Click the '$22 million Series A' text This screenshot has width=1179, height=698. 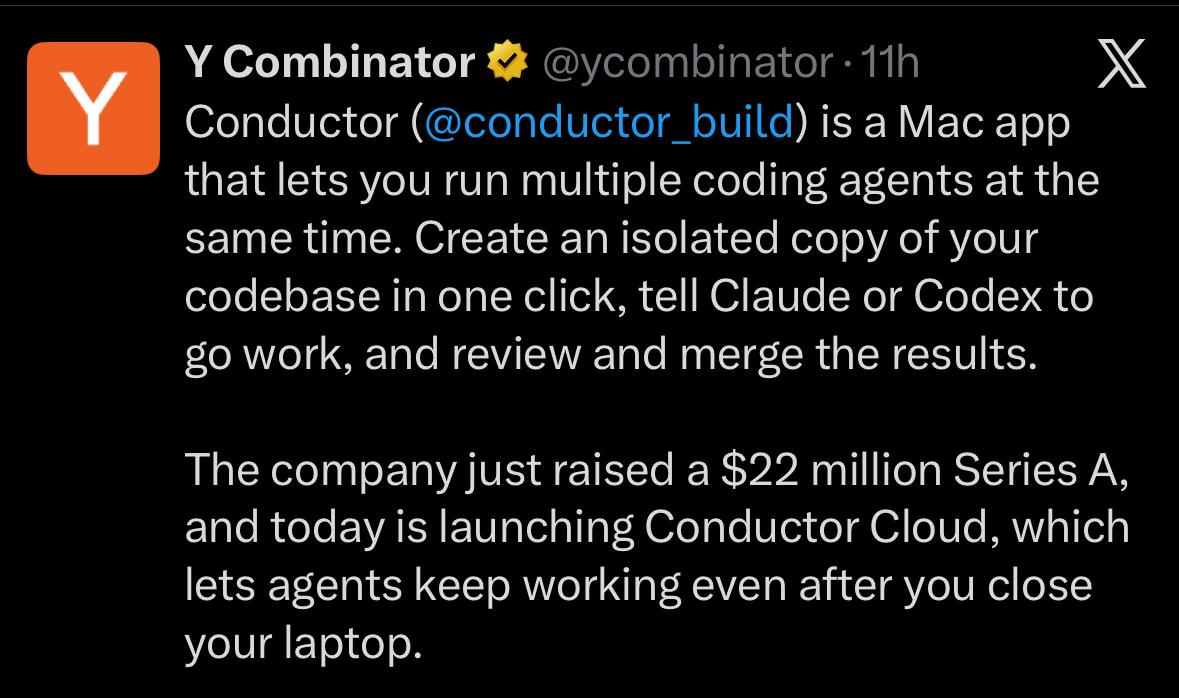pyautogui.click(x=923, y=470)
